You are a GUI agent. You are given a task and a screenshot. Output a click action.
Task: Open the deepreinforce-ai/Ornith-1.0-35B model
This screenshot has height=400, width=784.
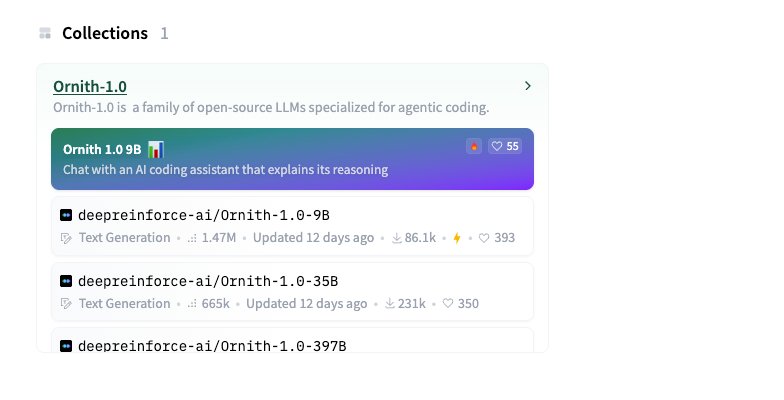(208, 281)
